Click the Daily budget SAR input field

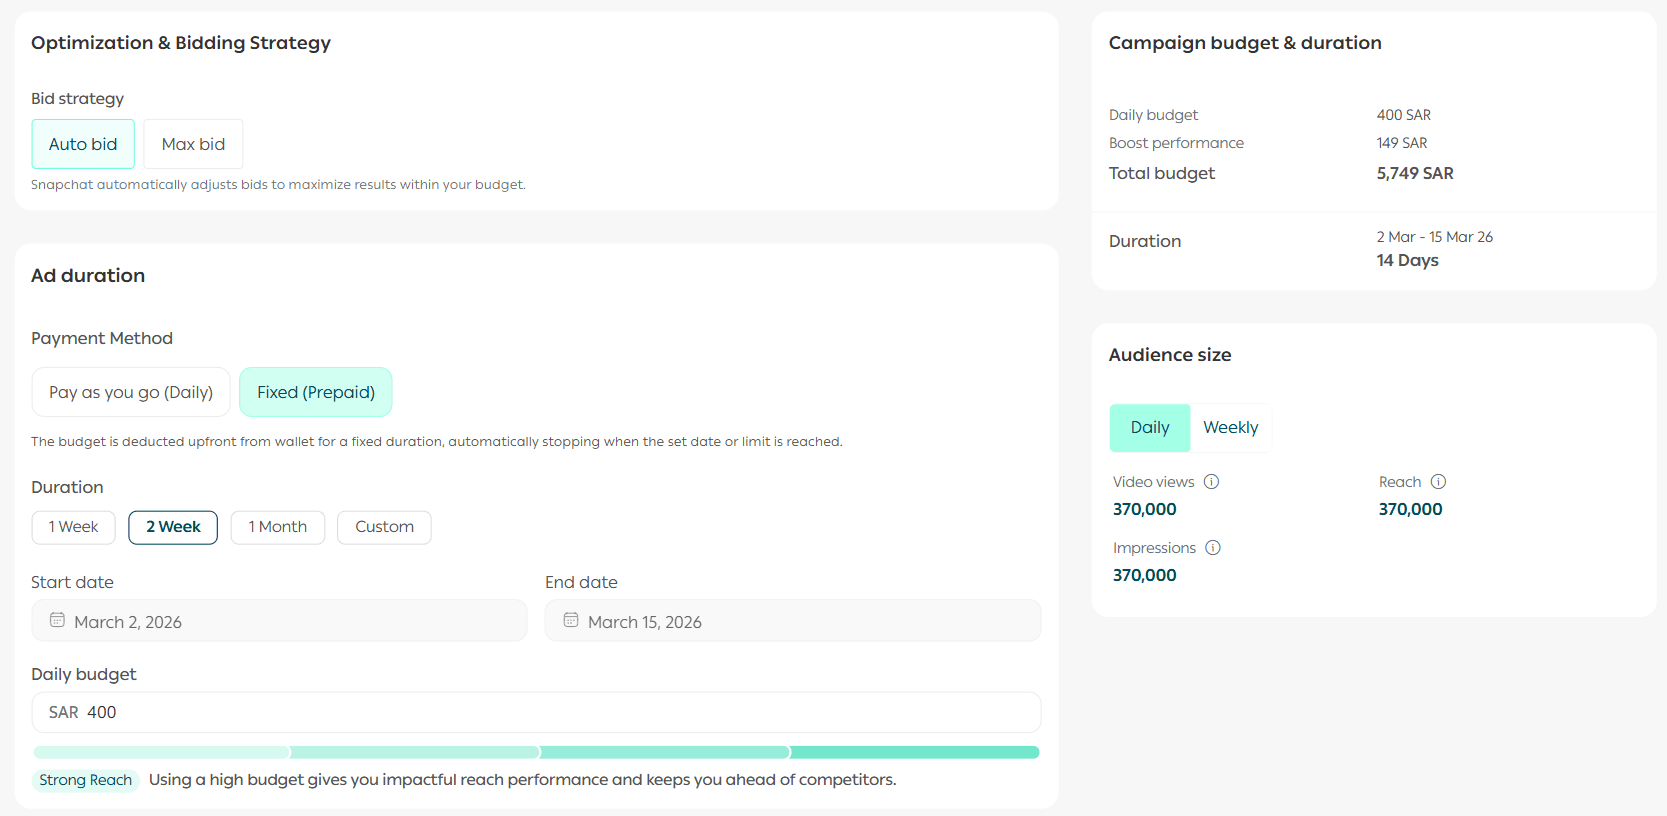click(x=536, y=712)
